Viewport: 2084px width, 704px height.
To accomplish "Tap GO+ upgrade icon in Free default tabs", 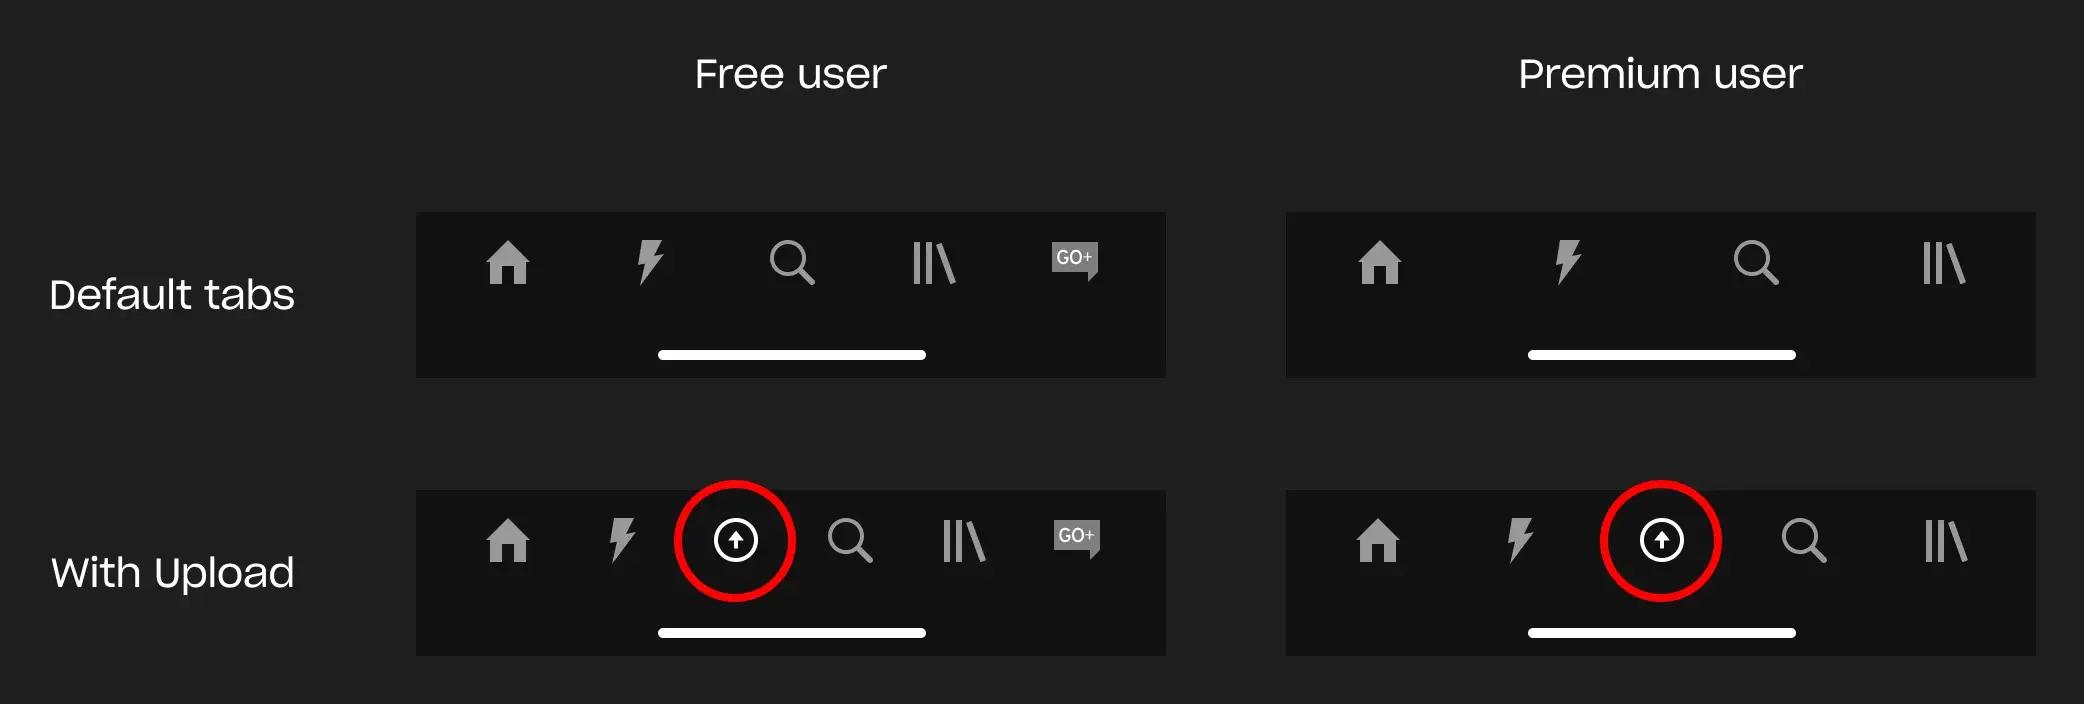I will pos(1075,261).
